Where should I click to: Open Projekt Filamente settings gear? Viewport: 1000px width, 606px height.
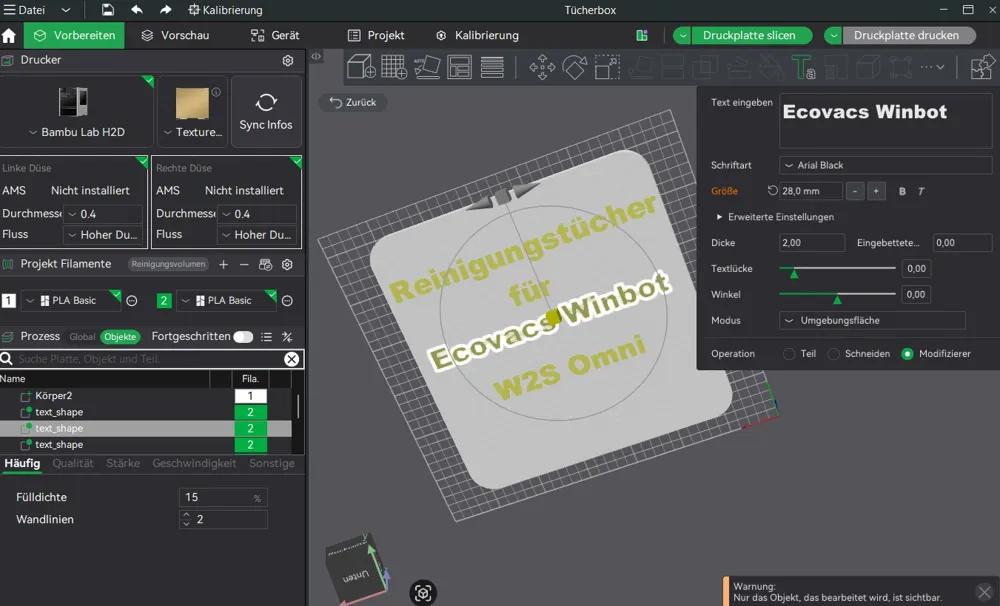[x=287, y=264]
